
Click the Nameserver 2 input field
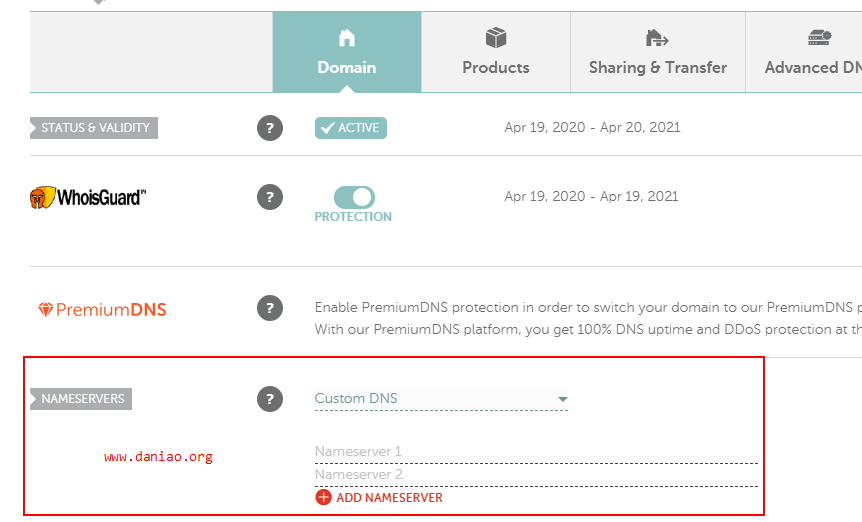536,475
